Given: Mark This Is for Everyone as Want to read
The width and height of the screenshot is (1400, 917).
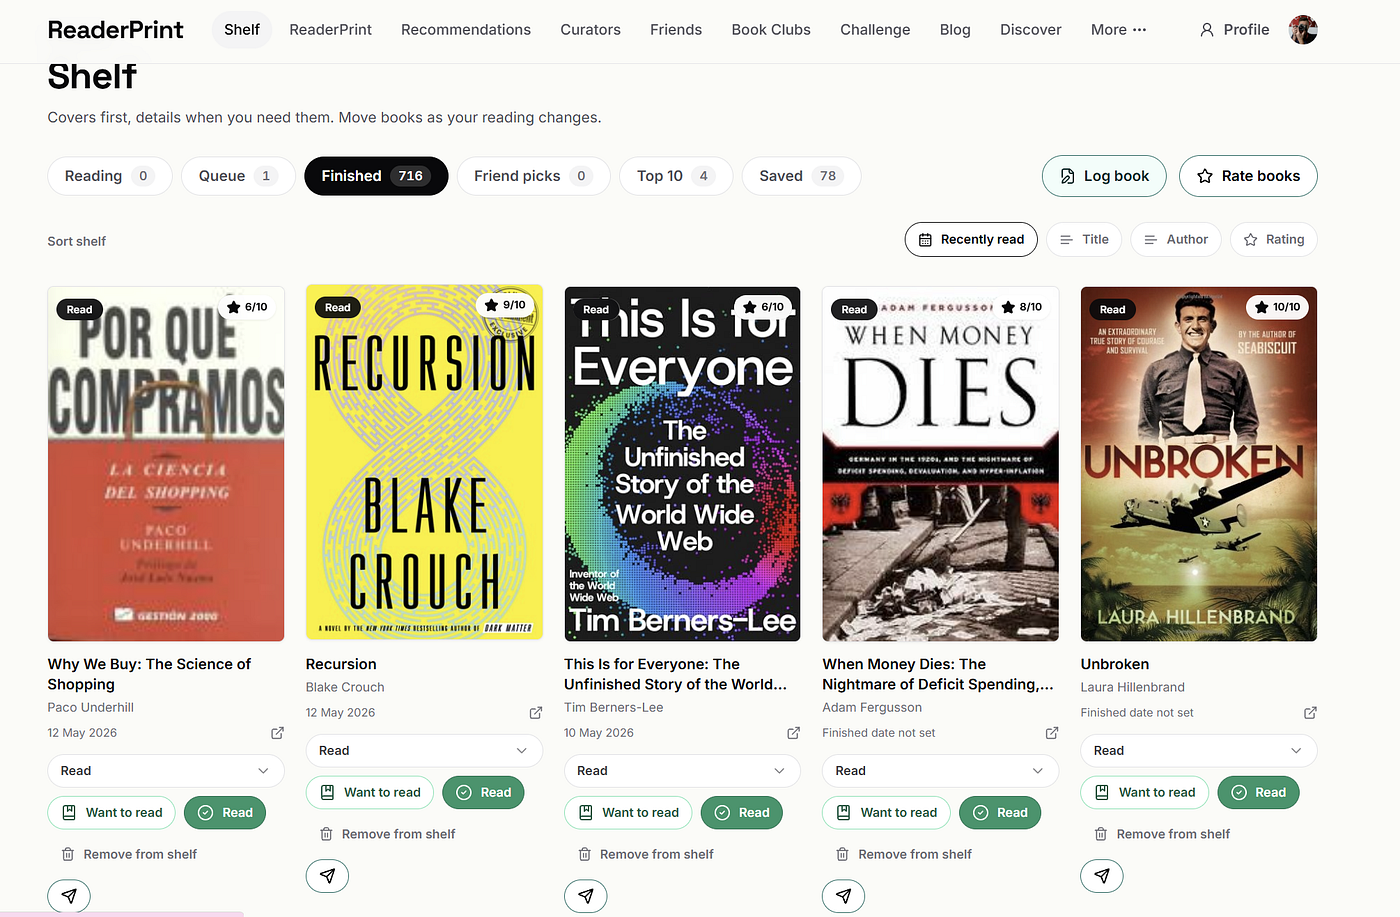Looking at the screenshot, I should pos(629,813).
